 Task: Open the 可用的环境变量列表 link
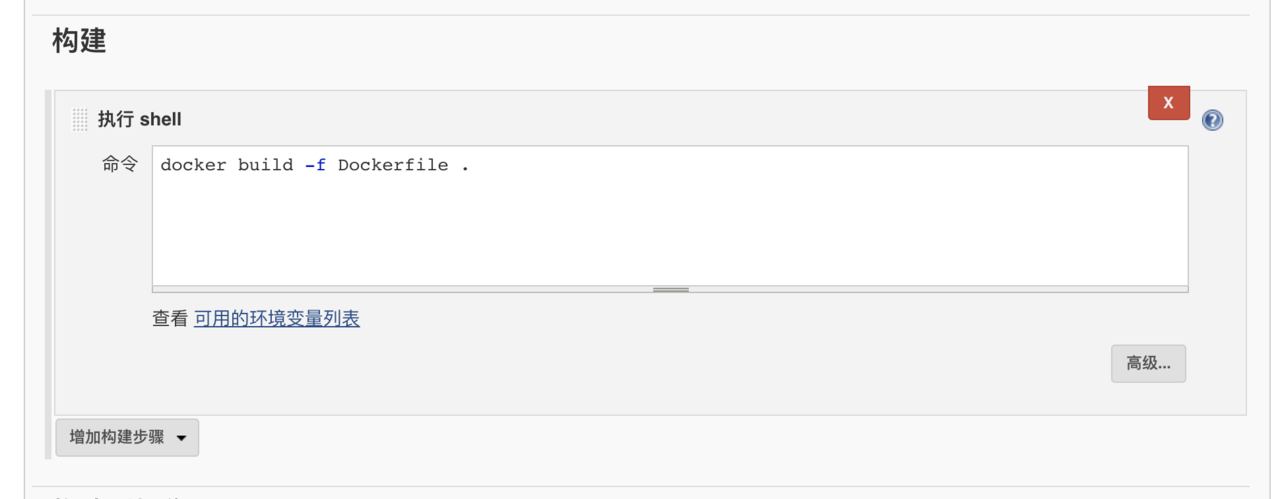(277, 319)
